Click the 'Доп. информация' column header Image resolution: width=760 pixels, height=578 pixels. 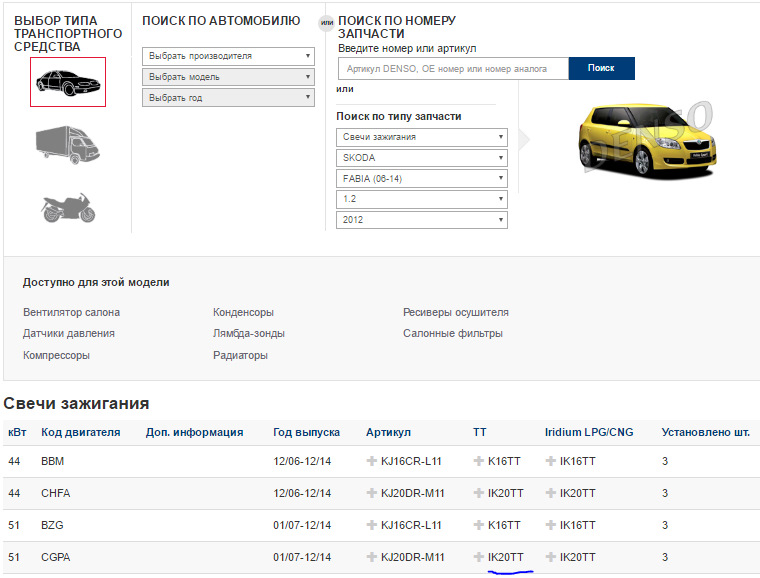point(194,432)
